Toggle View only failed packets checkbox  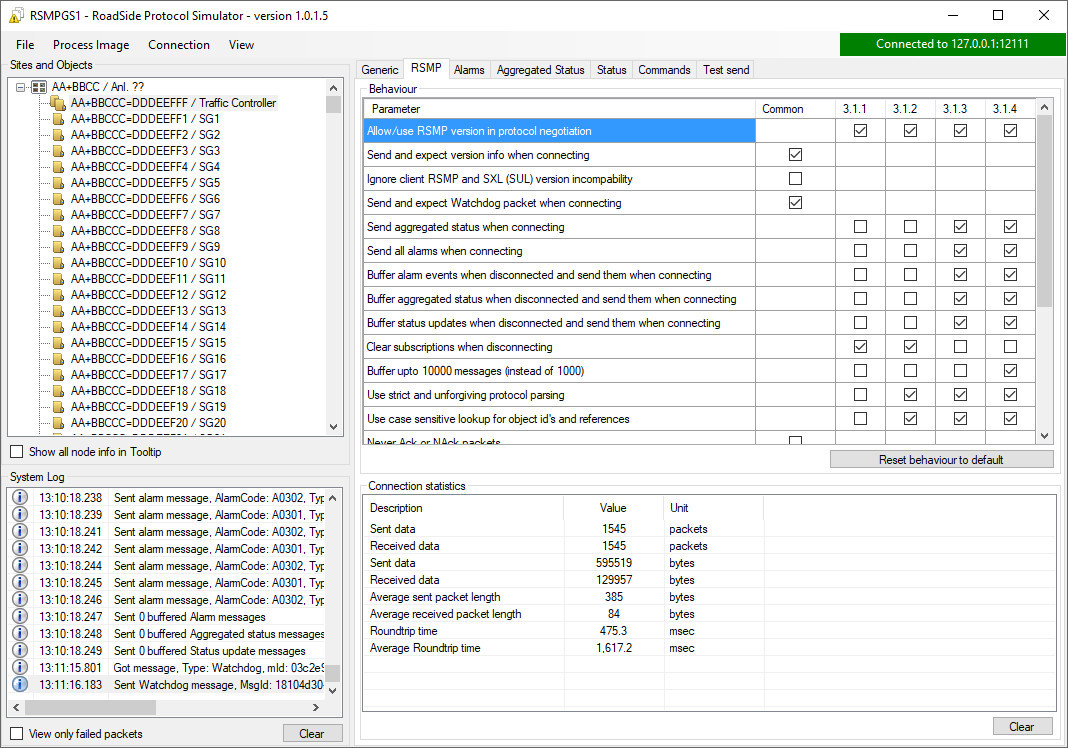tap(17, 734)
